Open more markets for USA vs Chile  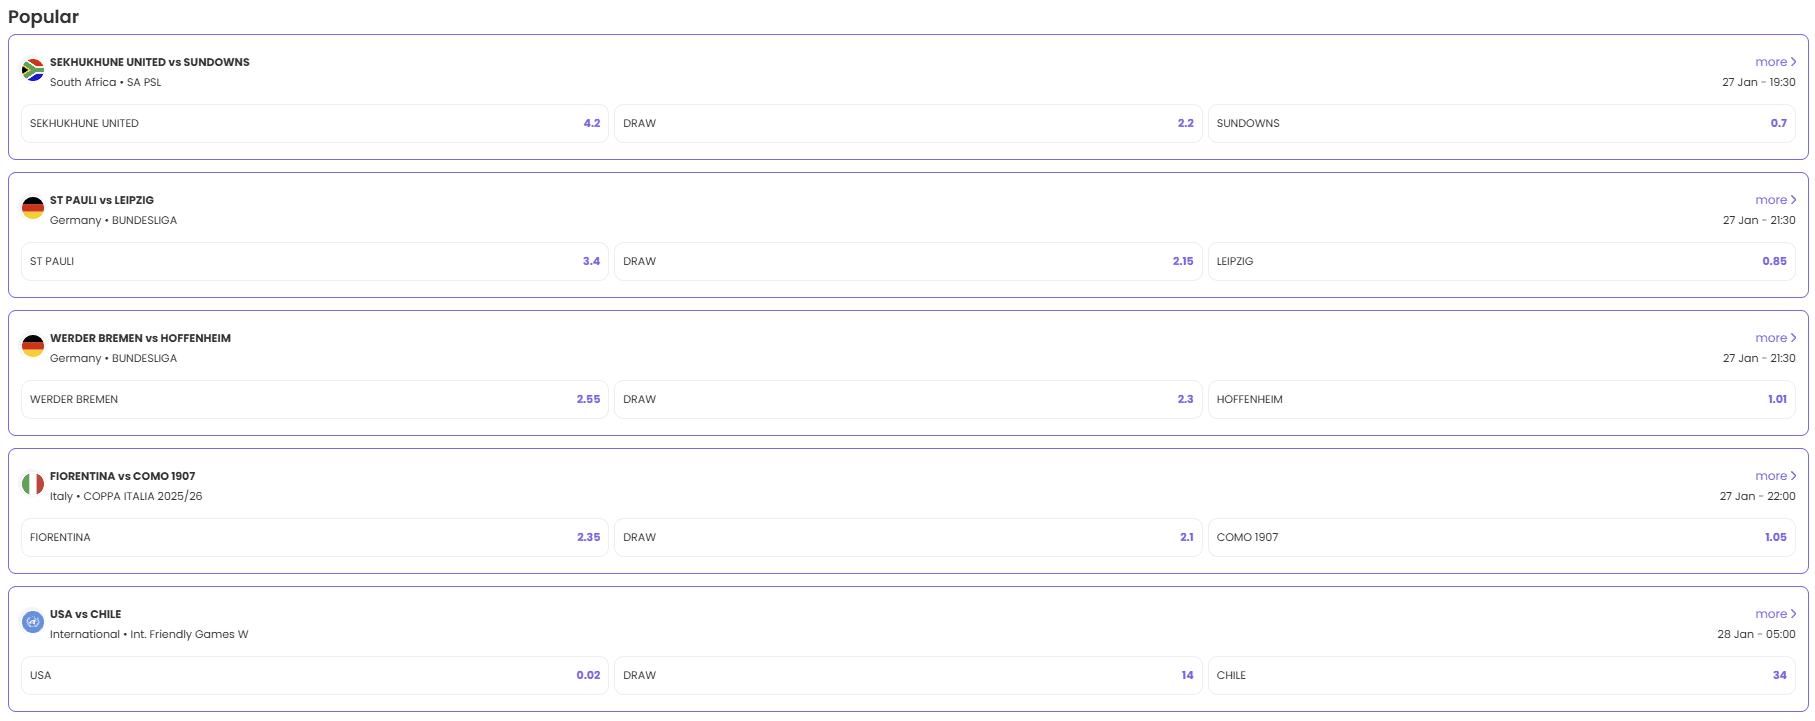[x=1775, y=614]
